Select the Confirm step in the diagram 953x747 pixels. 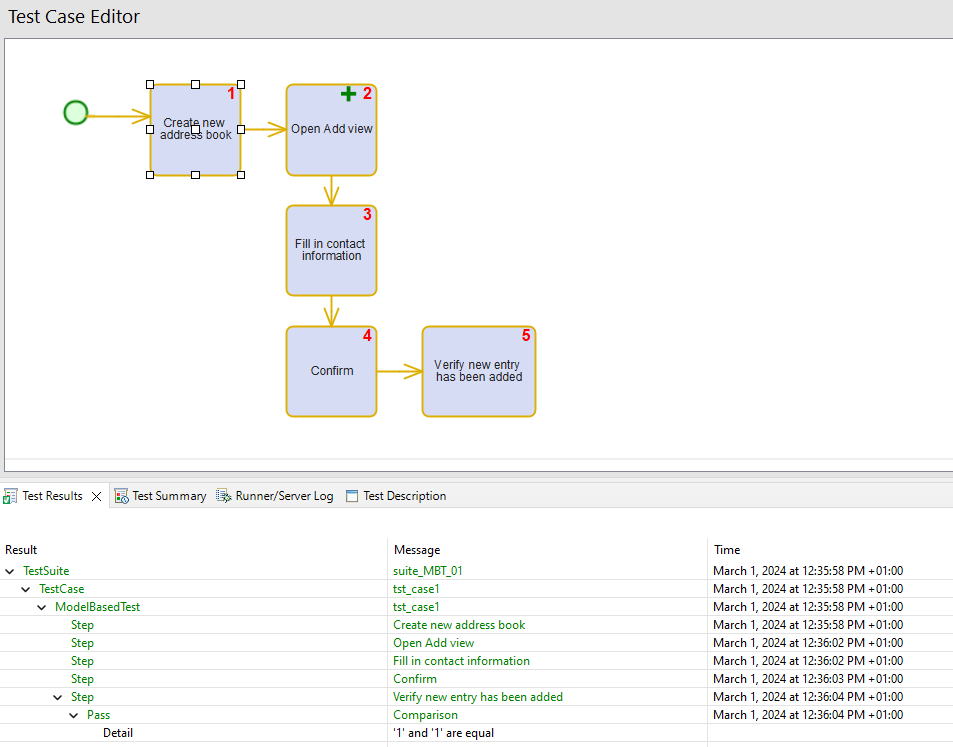click(331, 371)
